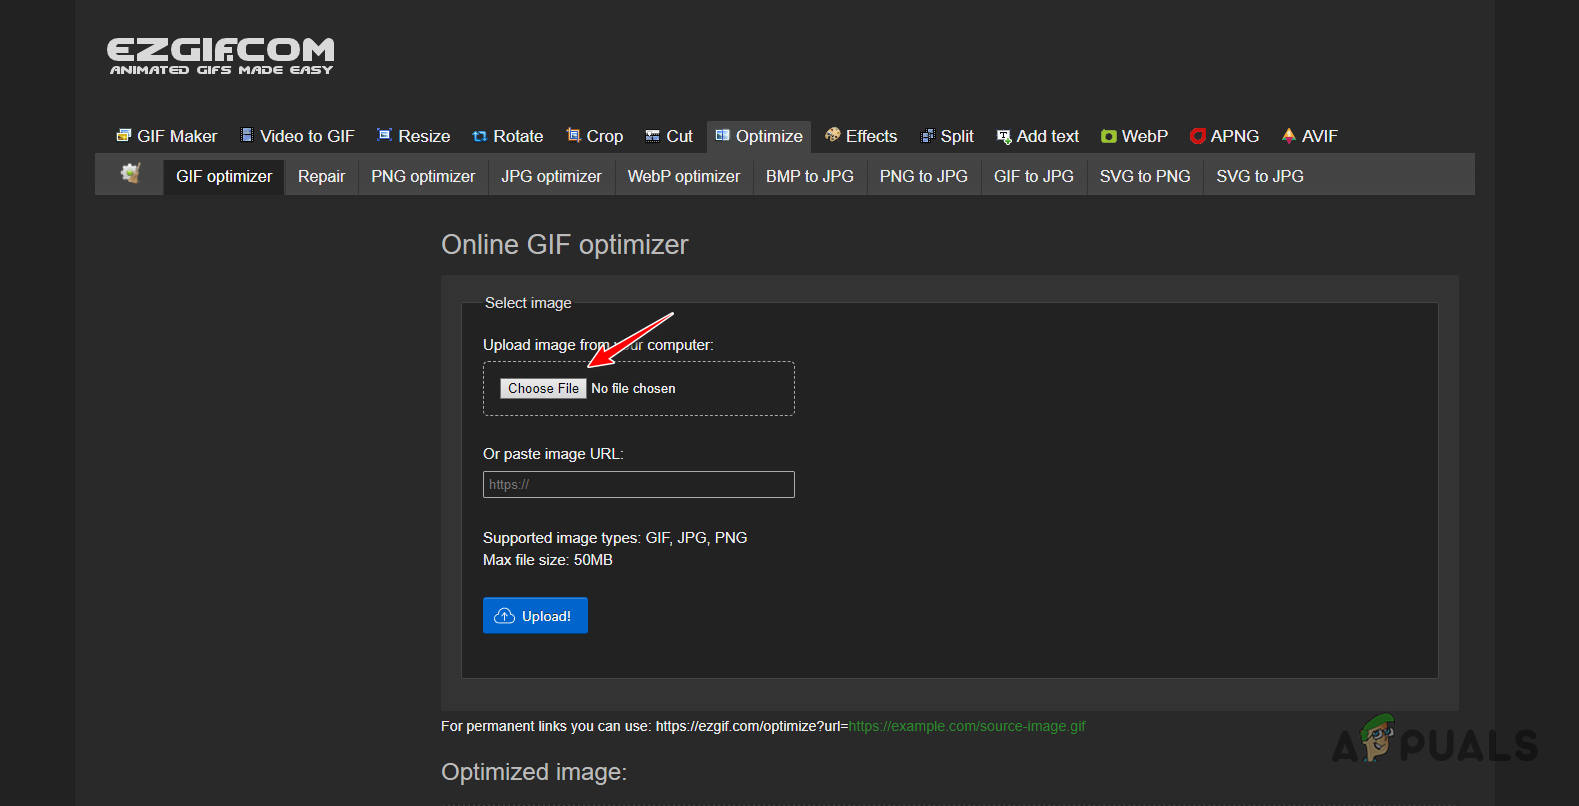Open the Effects tool
The image size is (1579, 806).
point(861,136)
